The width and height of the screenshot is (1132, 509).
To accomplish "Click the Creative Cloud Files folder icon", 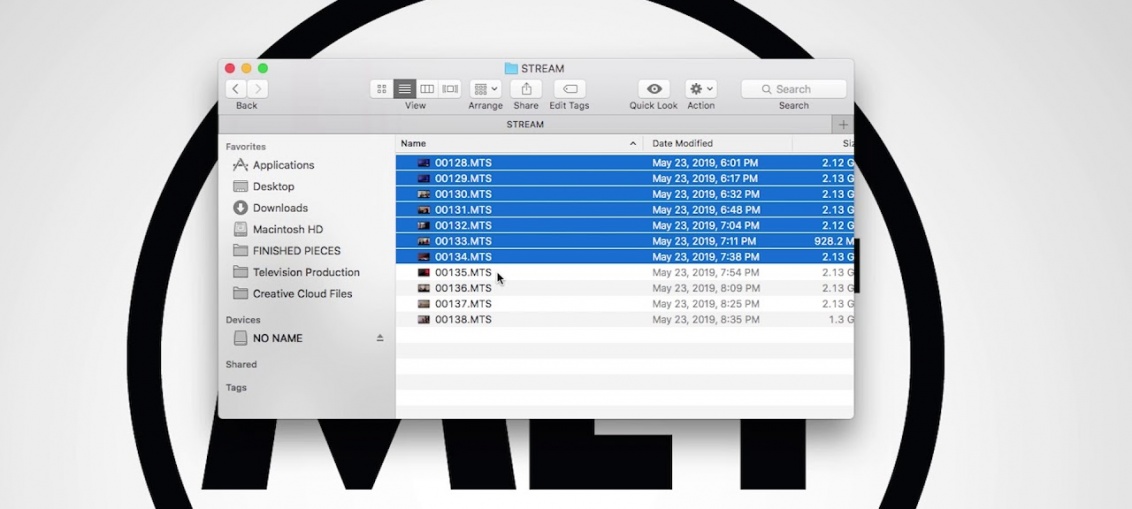I will (x=240, y=294).
